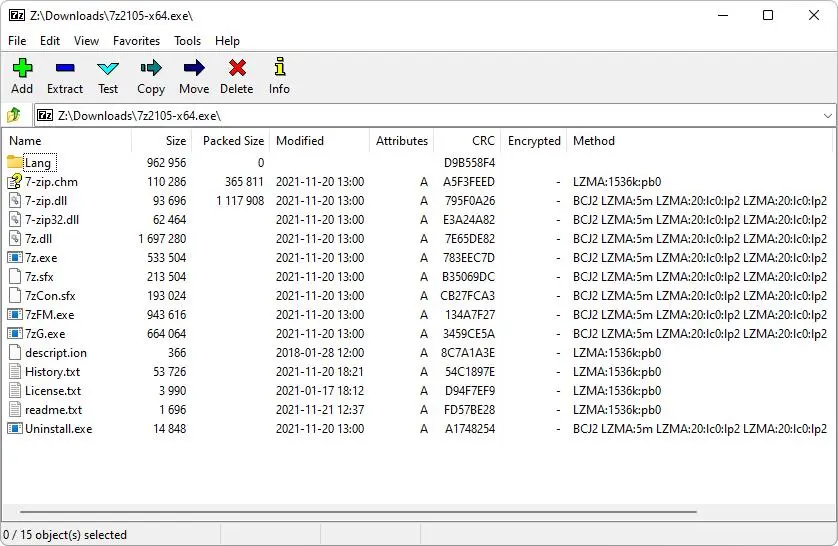This screenshot has width=838, height=546.
Task: Click the Uninstall.exe program icon
Action: 14,428
